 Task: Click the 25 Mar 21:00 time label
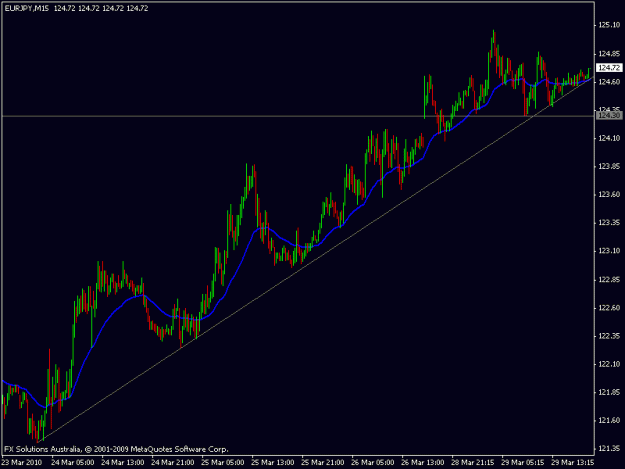point(322,463)
